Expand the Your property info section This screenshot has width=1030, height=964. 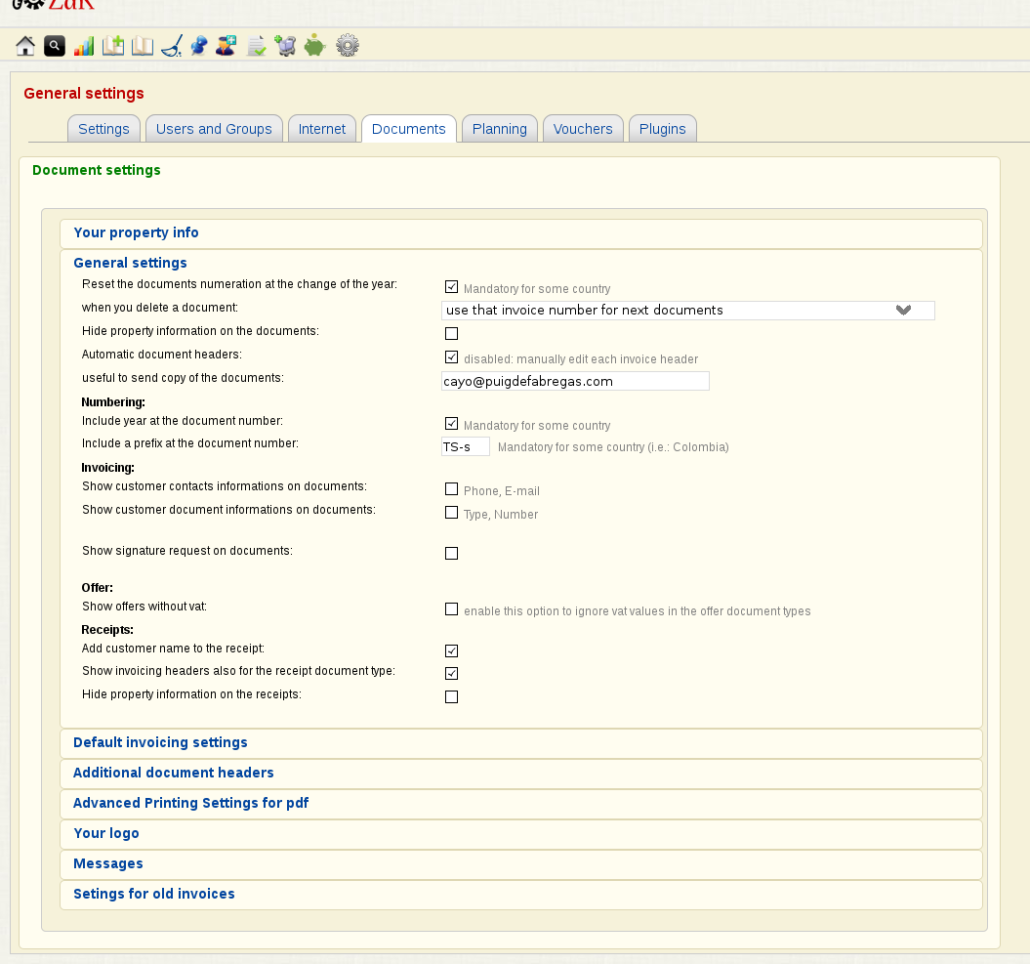coord(136,233)
